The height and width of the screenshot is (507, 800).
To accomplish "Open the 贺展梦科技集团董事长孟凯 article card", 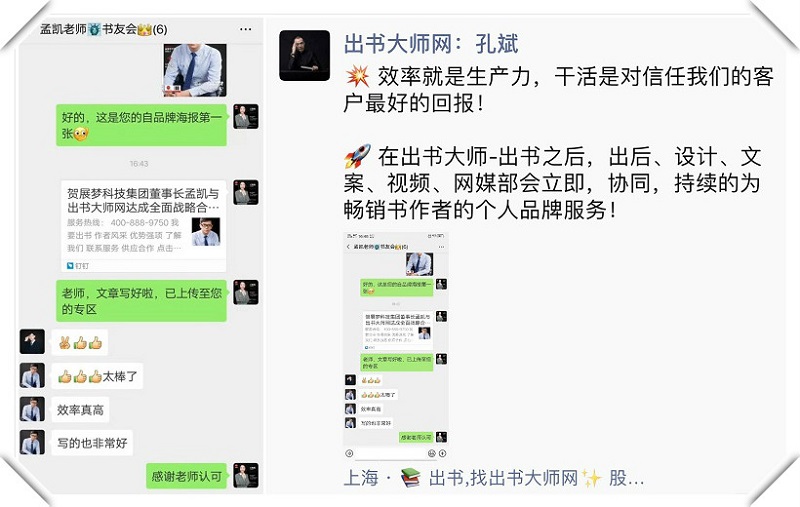I will tap(143, 225).
